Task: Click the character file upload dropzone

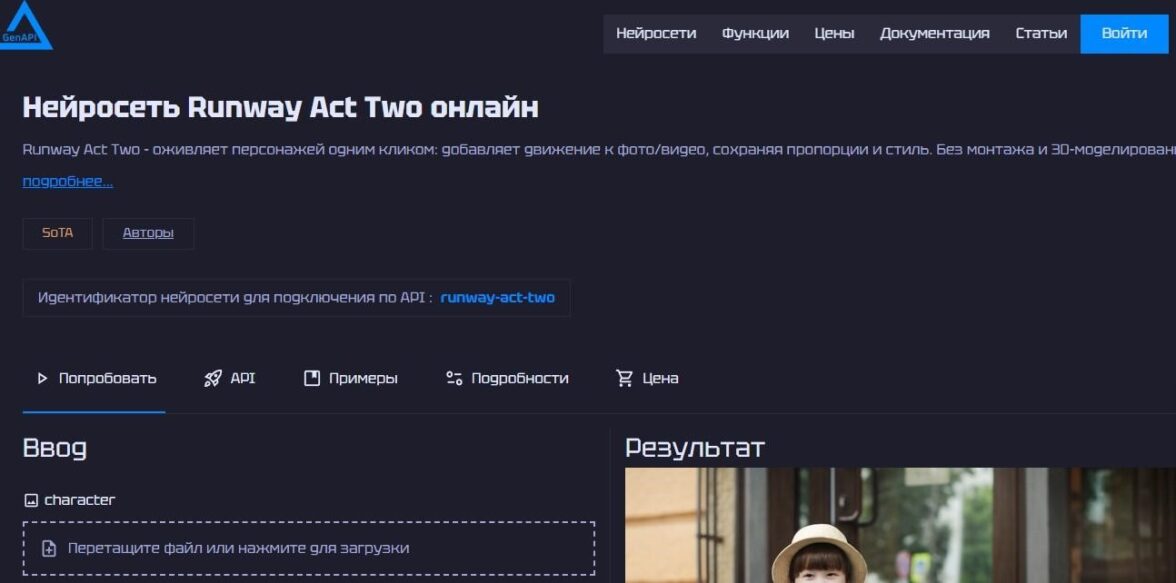Action: [x=309, y=548]
